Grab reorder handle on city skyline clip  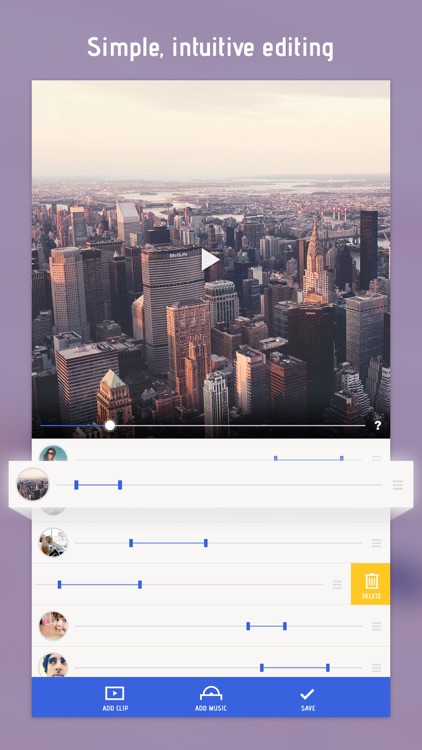[x=398, y=485]
